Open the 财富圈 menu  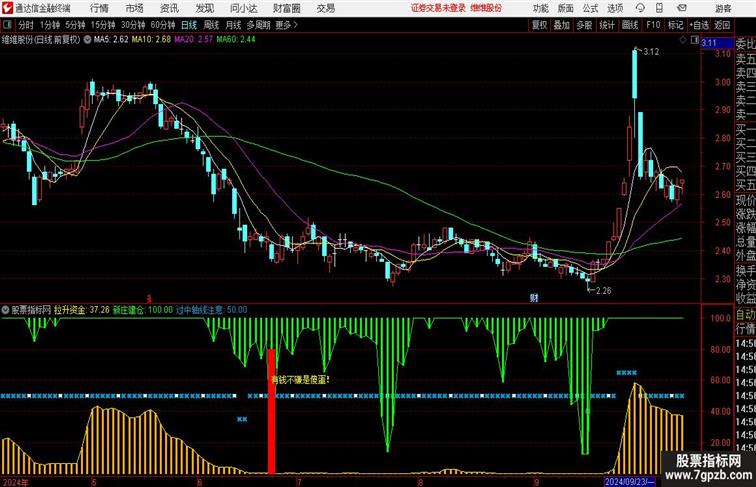286,8
